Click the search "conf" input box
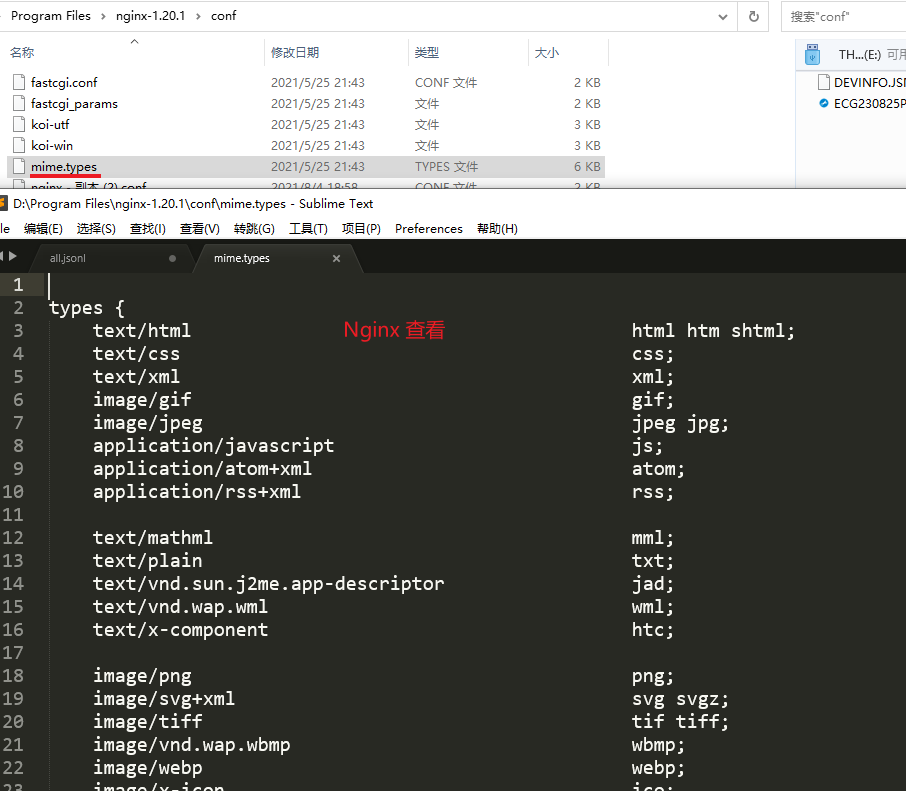Image resolution: width=906 pixels, height=791 pixels. coord(845,16)
